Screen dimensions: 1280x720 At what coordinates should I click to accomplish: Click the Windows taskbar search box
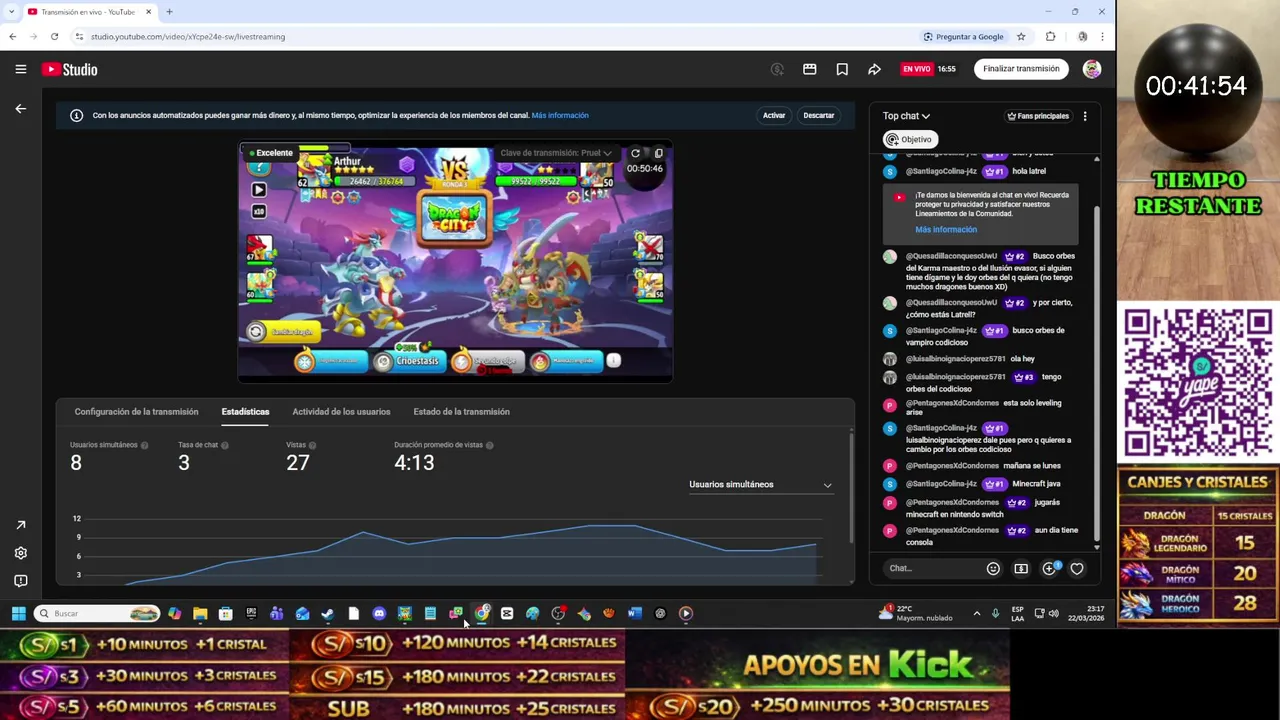click(x=97, y=613)
